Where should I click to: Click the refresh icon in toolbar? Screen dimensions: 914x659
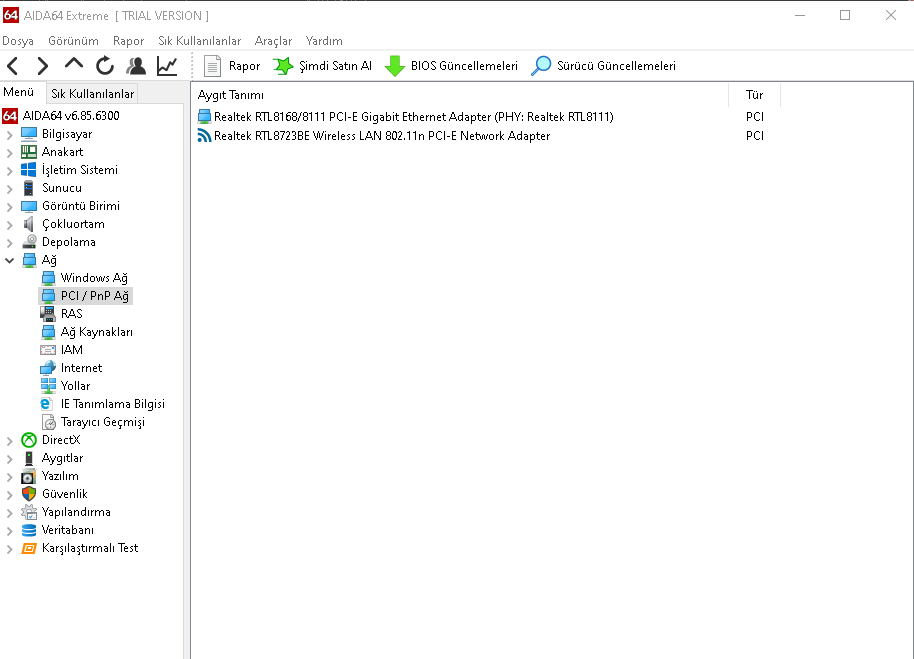point(105,66)
